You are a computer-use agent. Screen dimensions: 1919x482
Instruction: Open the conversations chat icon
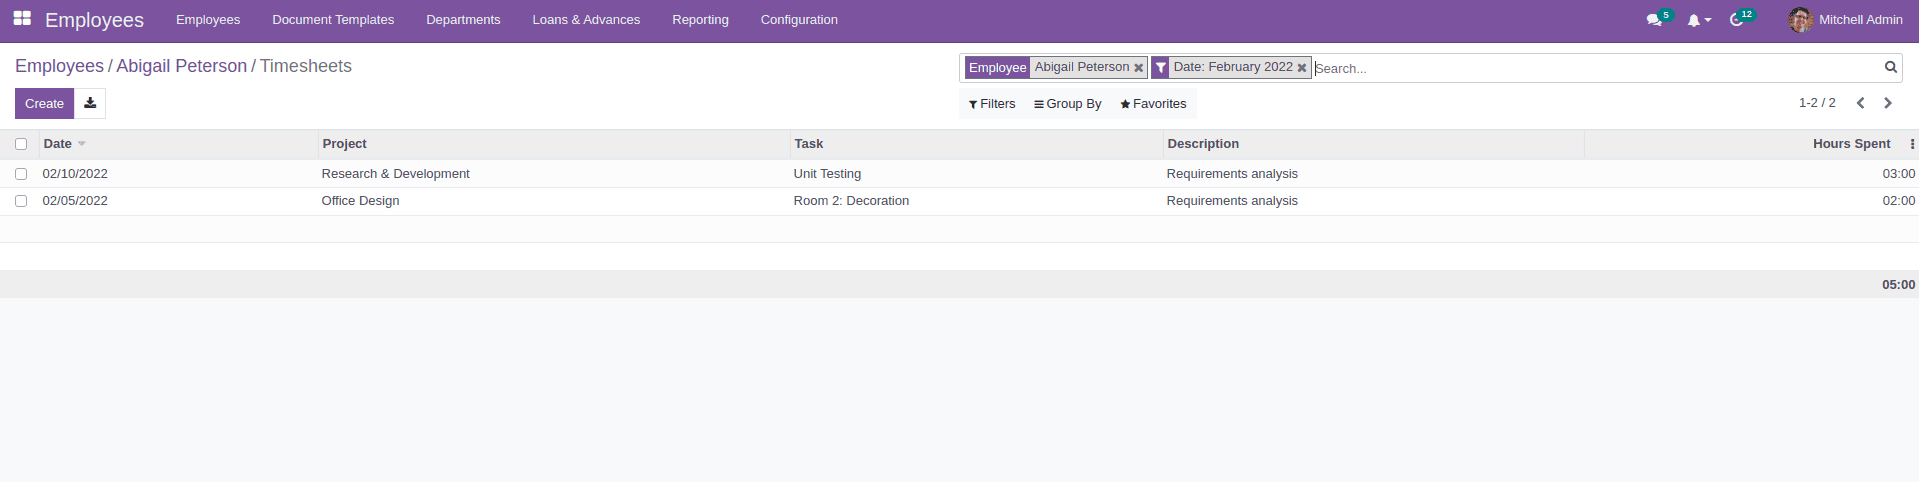pos(1654,20)
